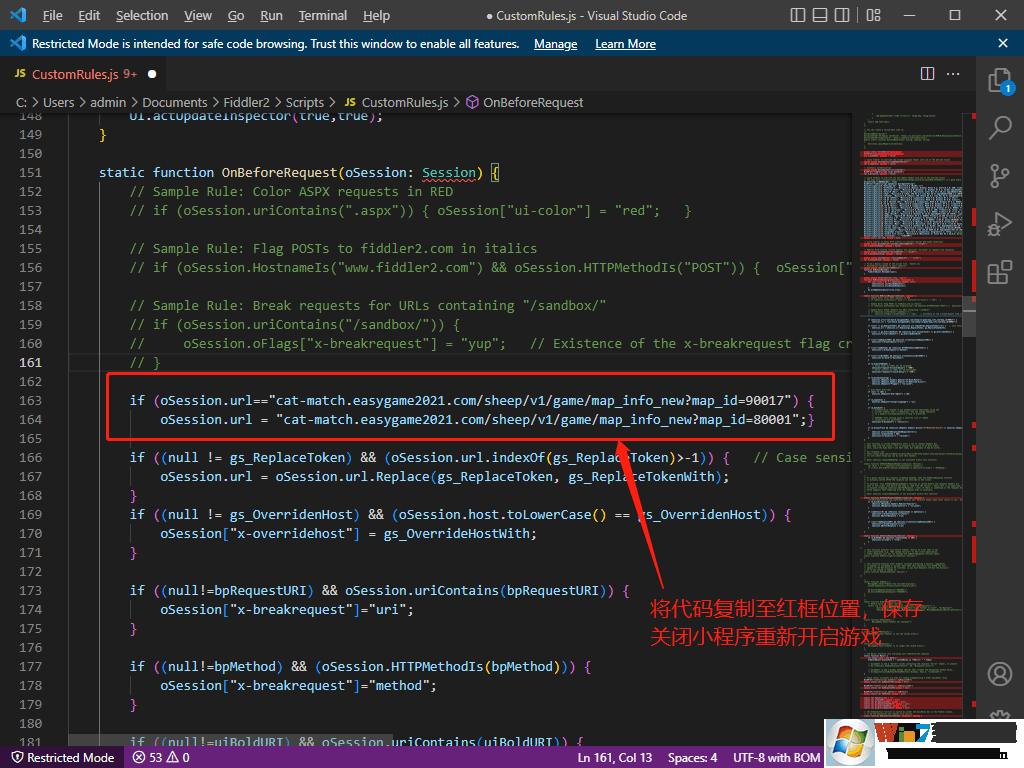Click the errors count in the status bar
Viewport: 1024px width, 768px height.
point(146,758)
